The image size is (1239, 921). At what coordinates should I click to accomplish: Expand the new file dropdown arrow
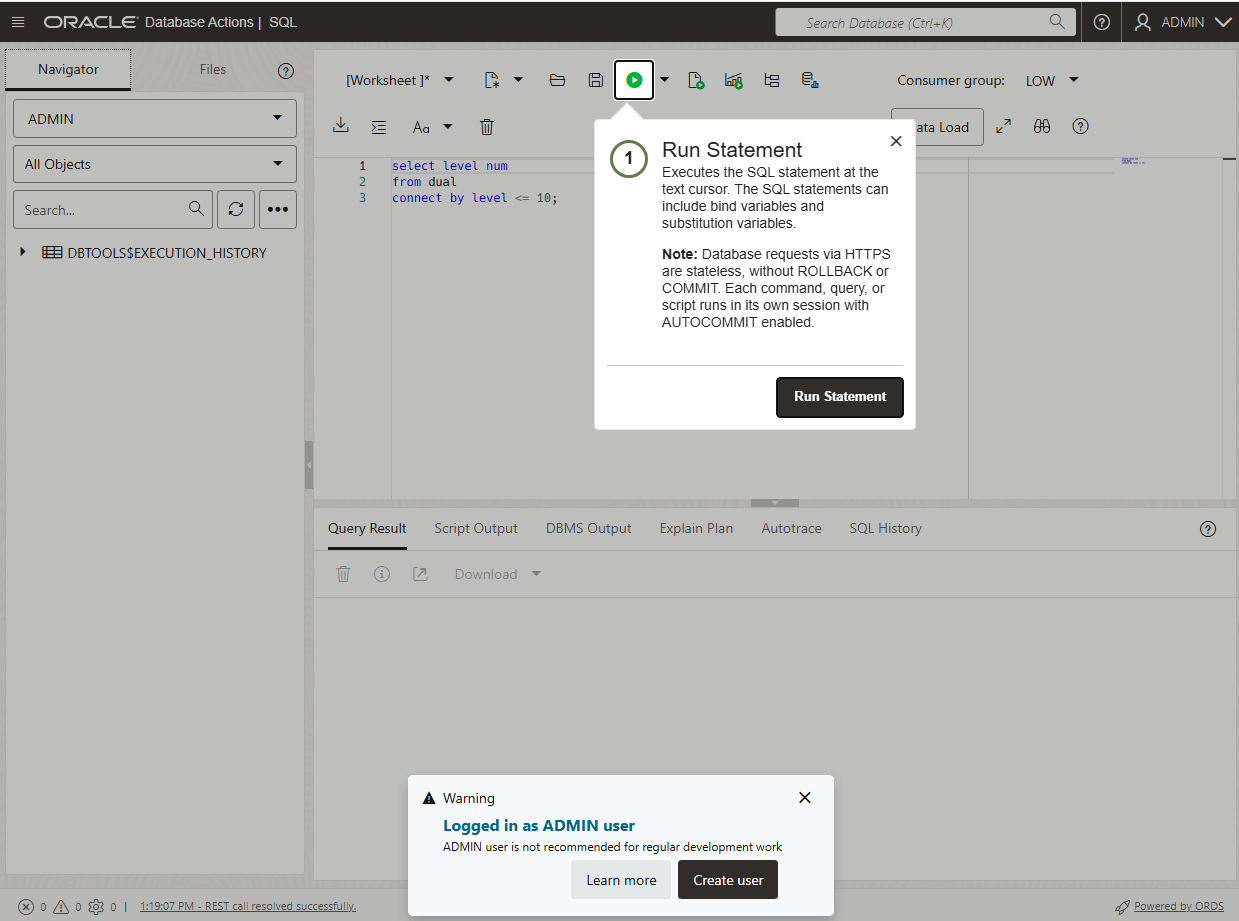[x=518, y=80]
